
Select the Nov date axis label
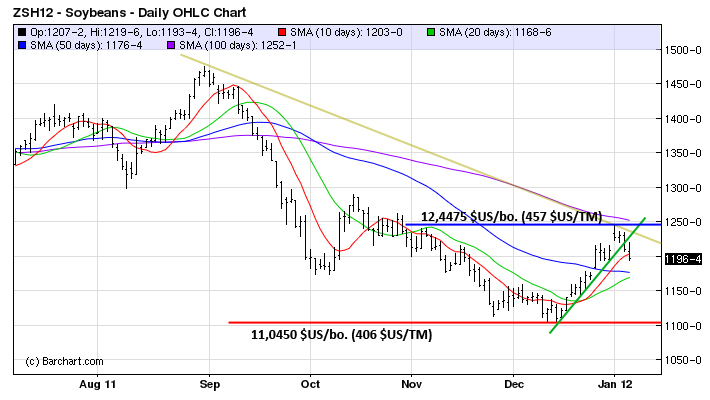click(x=410, y=383)
